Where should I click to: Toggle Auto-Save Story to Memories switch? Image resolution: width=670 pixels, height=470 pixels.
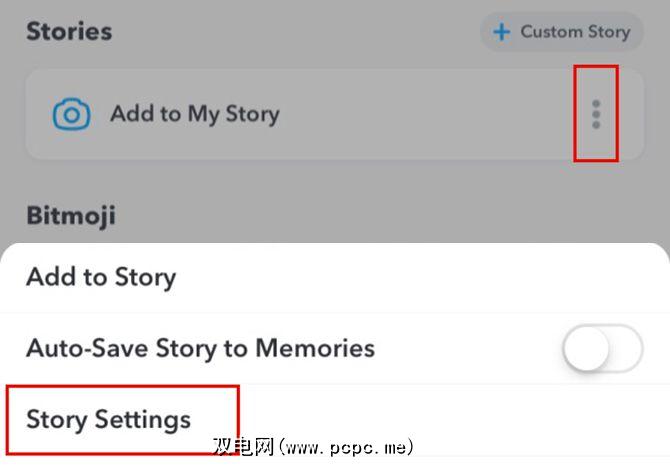[602, 348]
